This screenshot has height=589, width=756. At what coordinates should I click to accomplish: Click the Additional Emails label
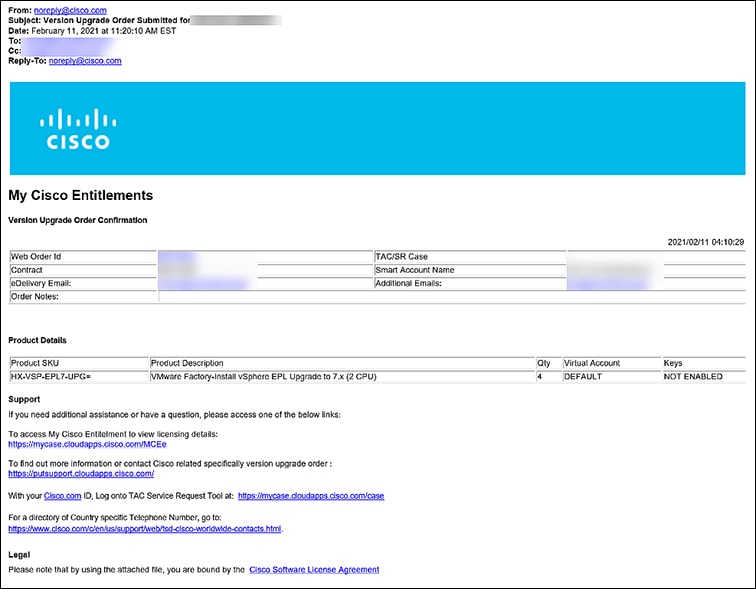408,283
